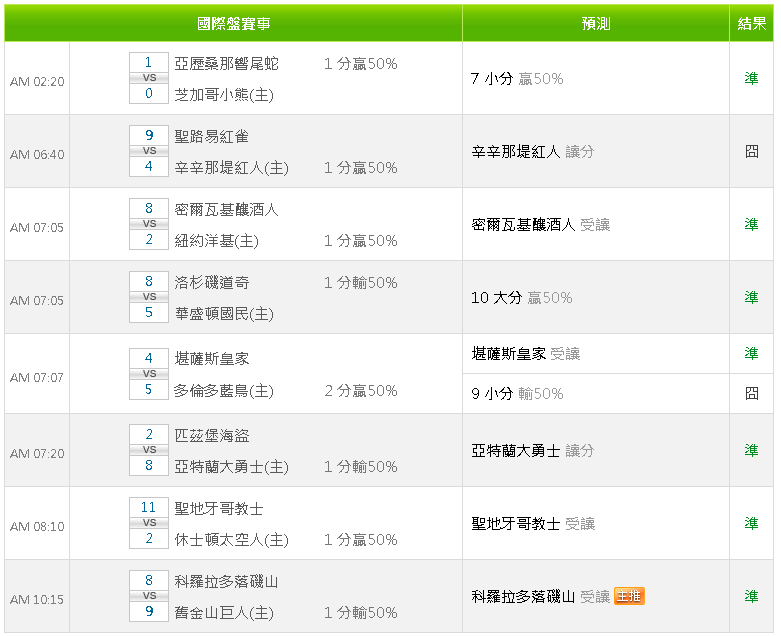The width and height of the screenshot is (781, 636).
Task: Click 1 分輸50% handicap for 亞特蘭大勇士
Action: [x=361, y=467]
